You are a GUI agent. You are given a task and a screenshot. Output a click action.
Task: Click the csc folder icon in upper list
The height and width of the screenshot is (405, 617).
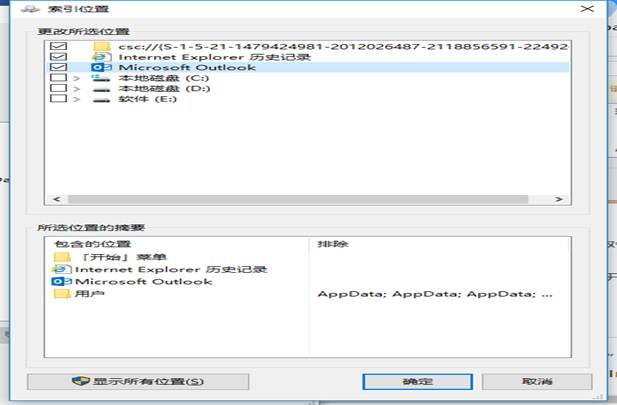click(x=100, y=46)
